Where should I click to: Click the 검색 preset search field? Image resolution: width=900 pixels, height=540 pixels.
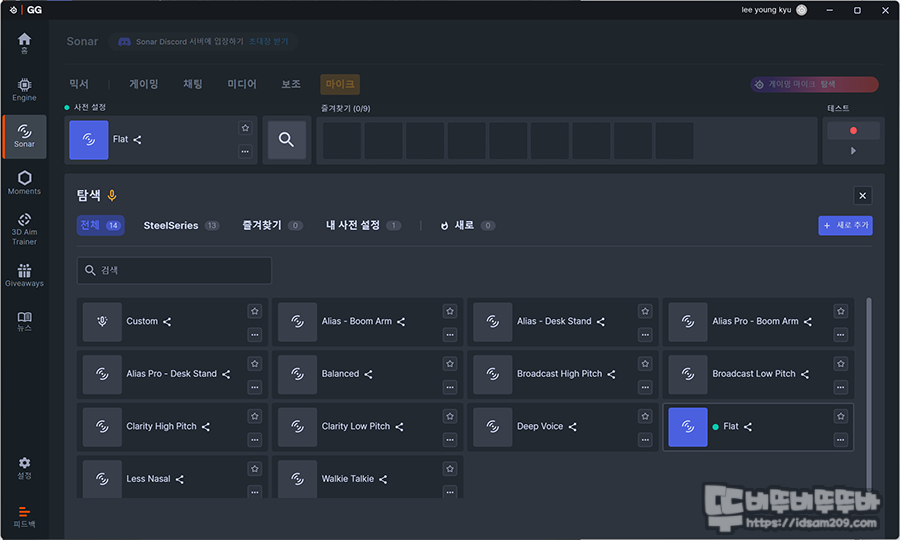coord(174,270)
